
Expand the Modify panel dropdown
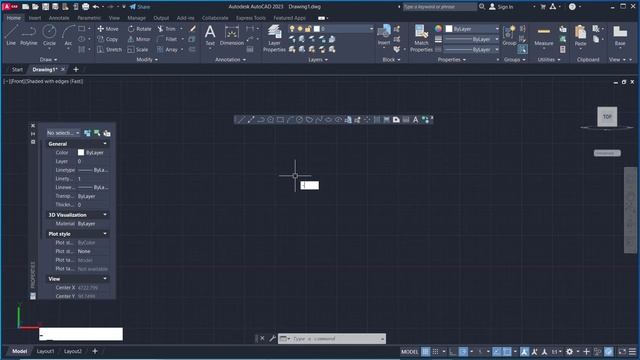147,60
